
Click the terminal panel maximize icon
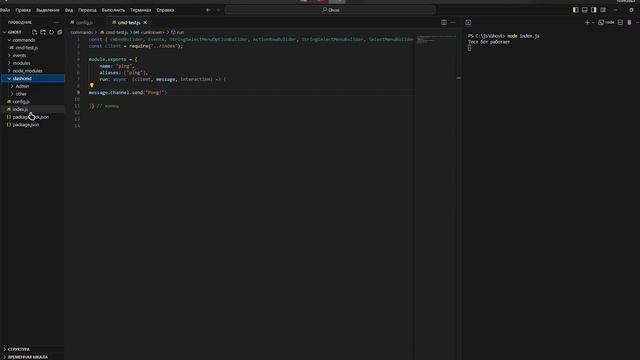pos(468,22)
